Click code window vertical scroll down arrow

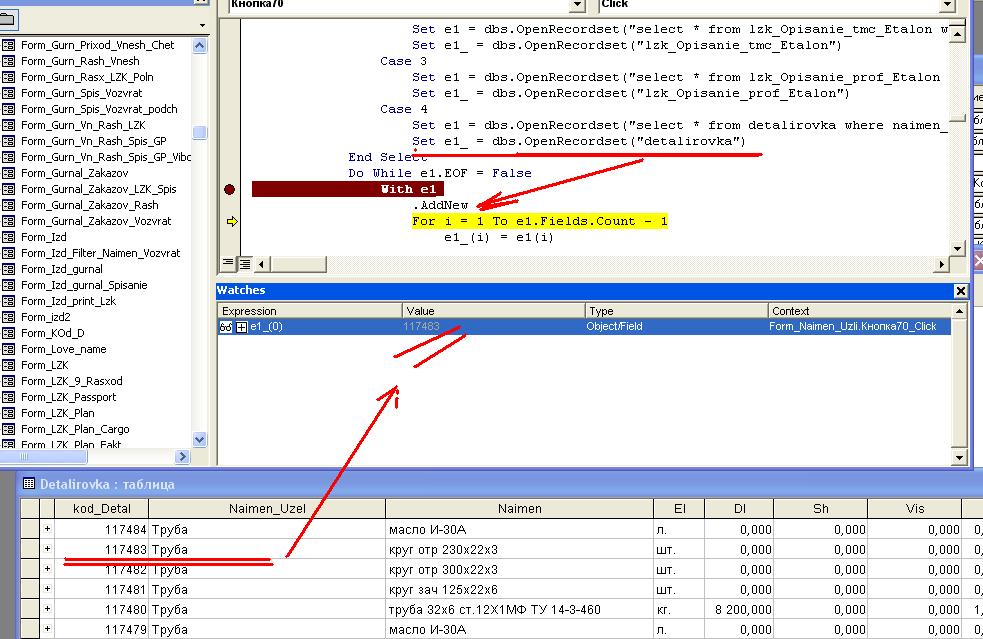click(x=957, y=248)
